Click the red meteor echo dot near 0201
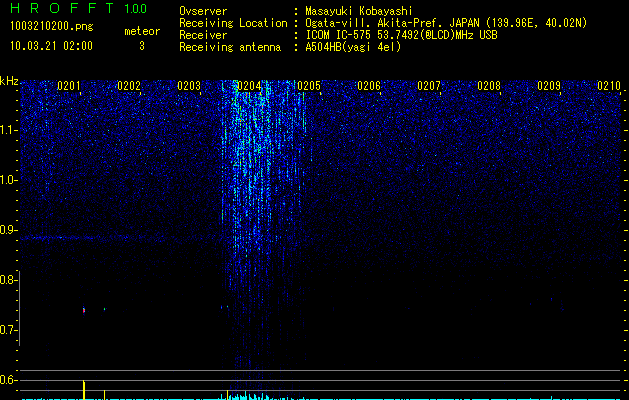This screenshot has height=400, width=629. pyautogui.click(x=84, y=310)
